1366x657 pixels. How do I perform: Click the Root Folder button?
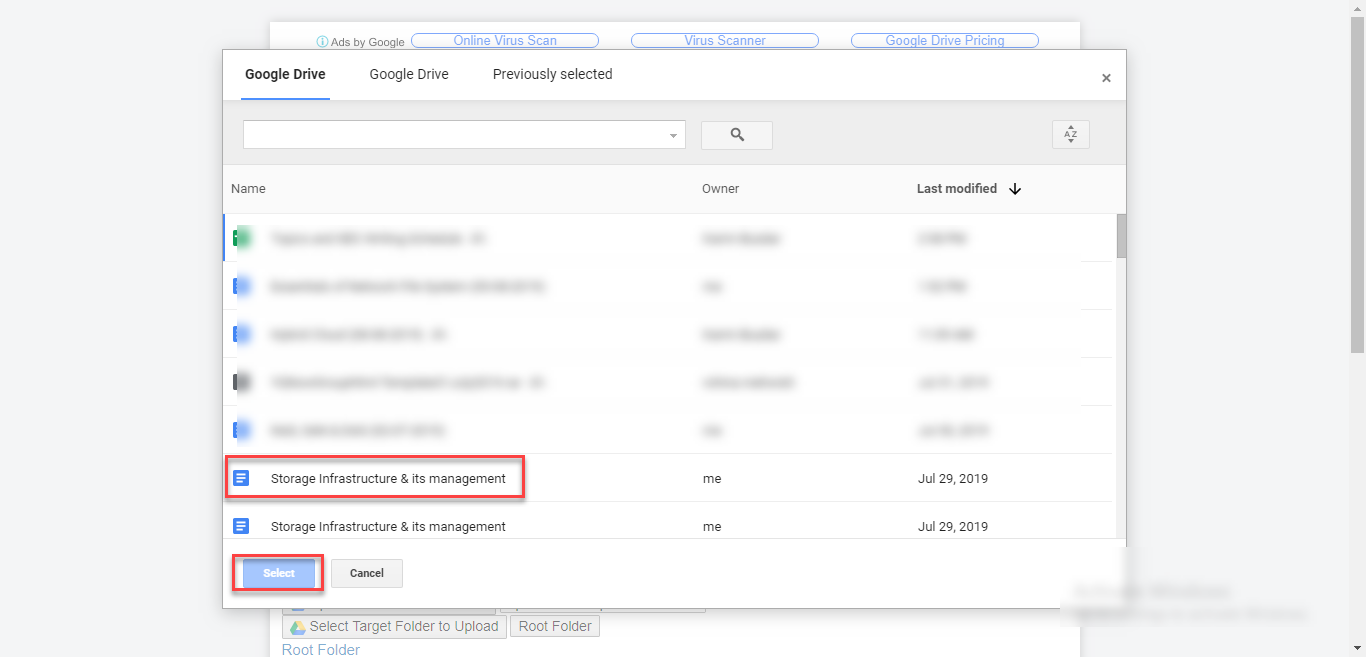pyautogui.click(x=555, y=626)
